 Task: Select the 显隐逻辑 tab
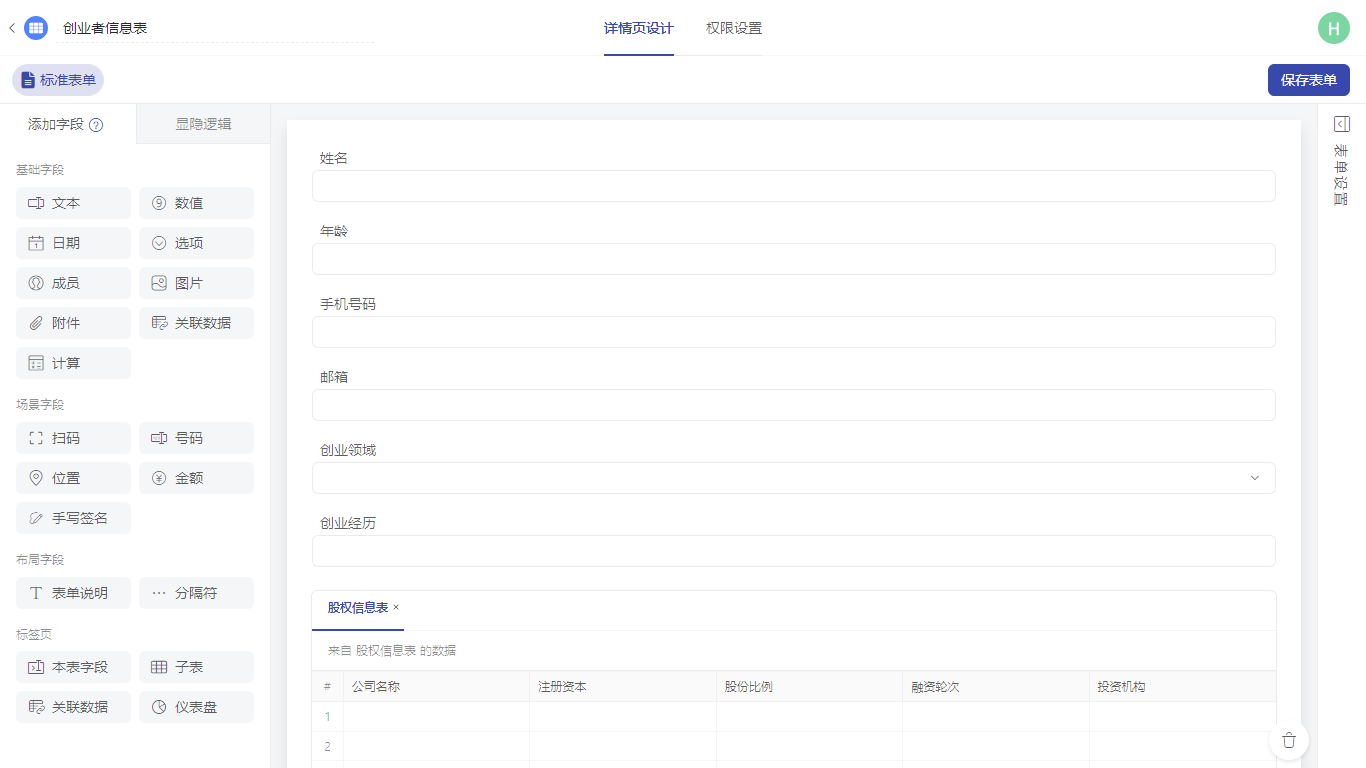click(203, 124)
